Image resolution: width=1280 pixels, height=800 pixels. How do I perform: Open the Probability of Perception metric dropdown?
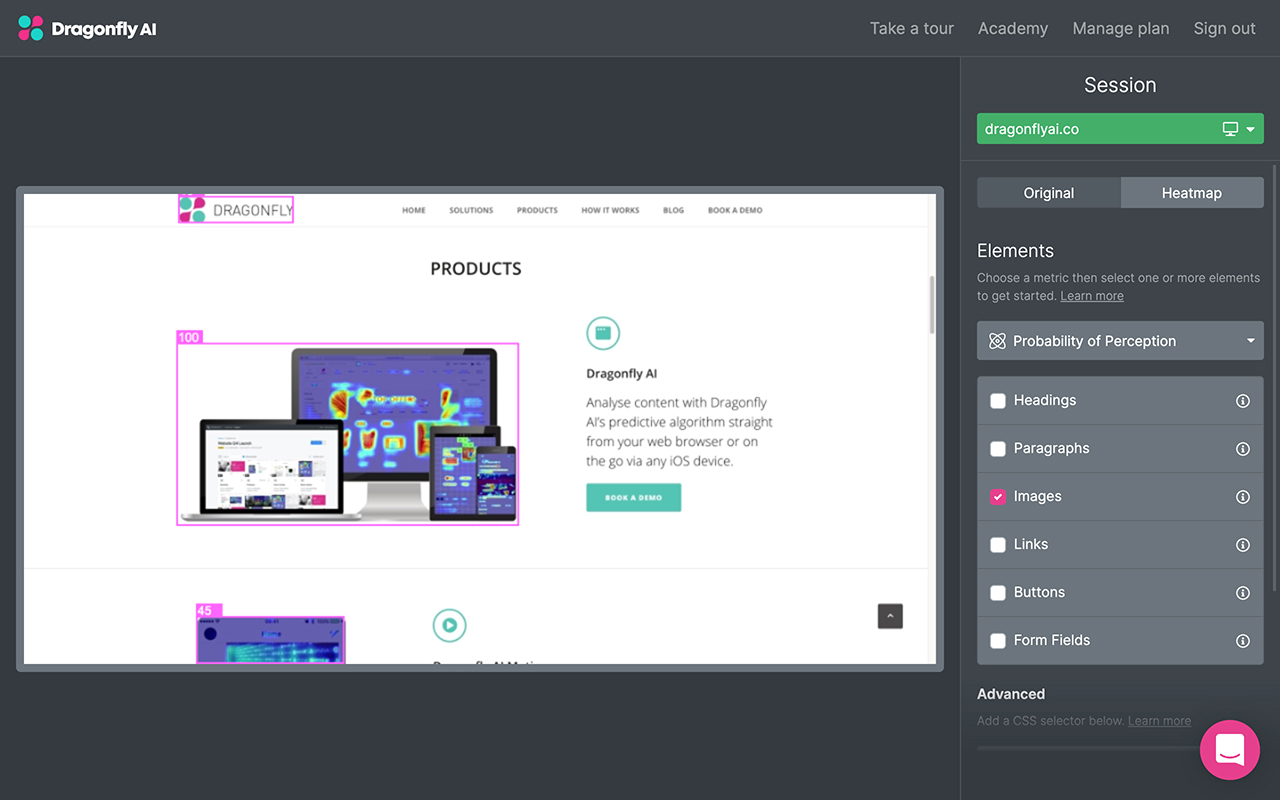click(x=1120, y=341)
